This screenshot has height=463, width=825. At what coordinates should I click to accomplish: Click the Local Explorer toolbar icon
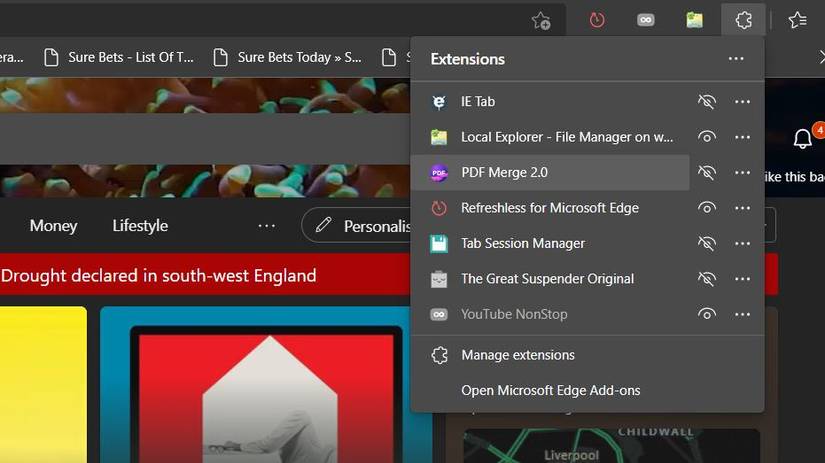695,21
